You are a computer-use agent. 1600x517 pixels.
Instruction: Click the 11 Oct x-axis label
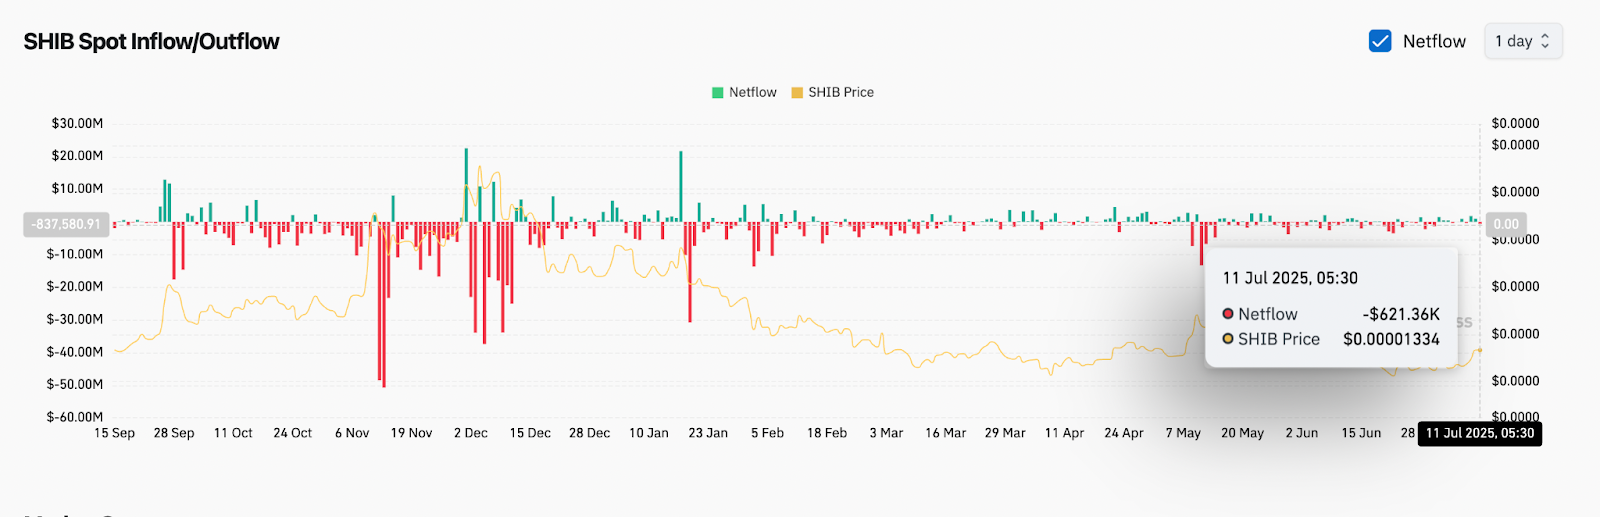tap(233, 433)
